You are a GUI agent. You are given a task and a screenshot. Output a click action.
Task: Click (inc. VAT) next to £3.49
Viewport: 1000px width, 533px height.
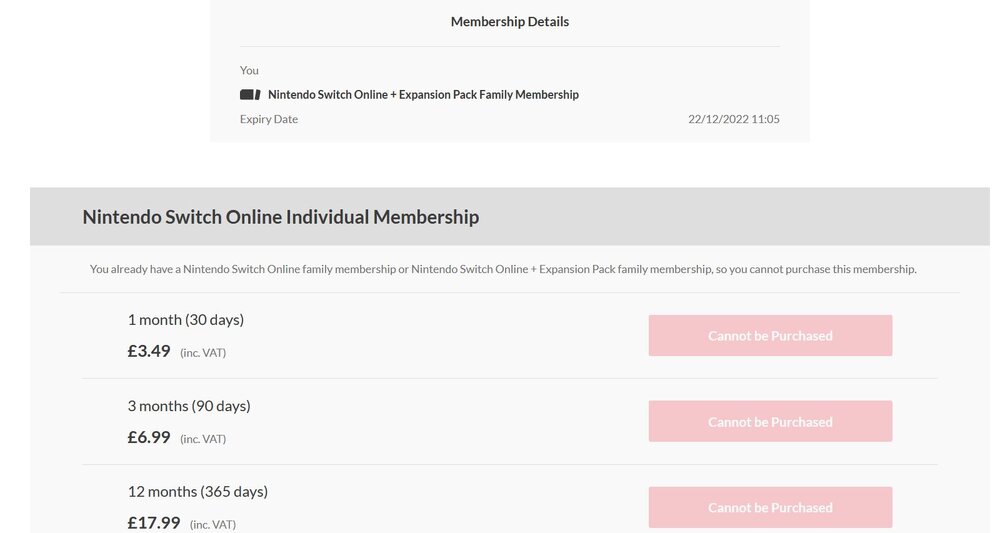[x=203, y=353]
